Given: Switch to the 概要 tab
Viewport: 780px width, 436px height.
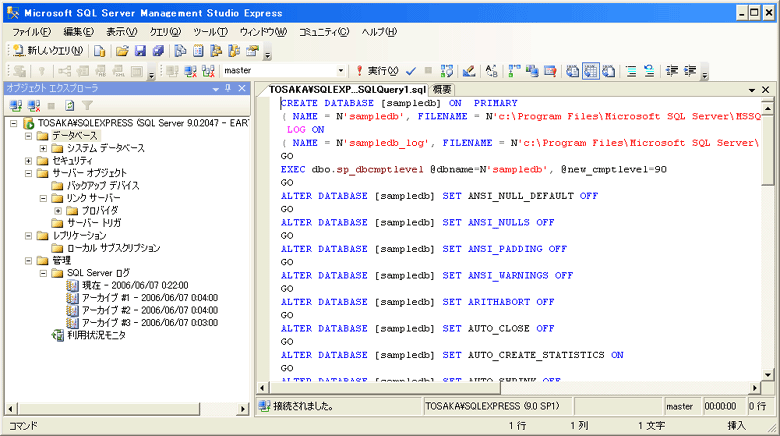Looking at the screenshot, I should pos(442,90).
